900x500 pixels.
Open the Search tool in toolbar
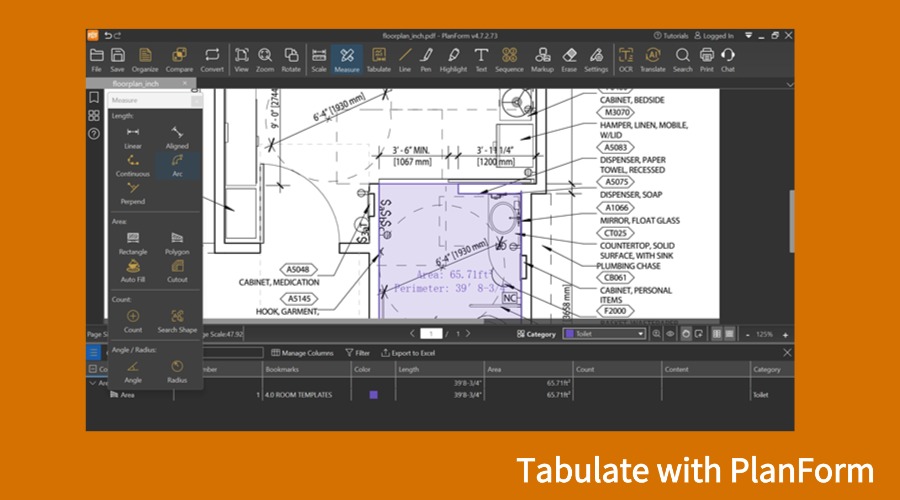[x=682, y=60]
